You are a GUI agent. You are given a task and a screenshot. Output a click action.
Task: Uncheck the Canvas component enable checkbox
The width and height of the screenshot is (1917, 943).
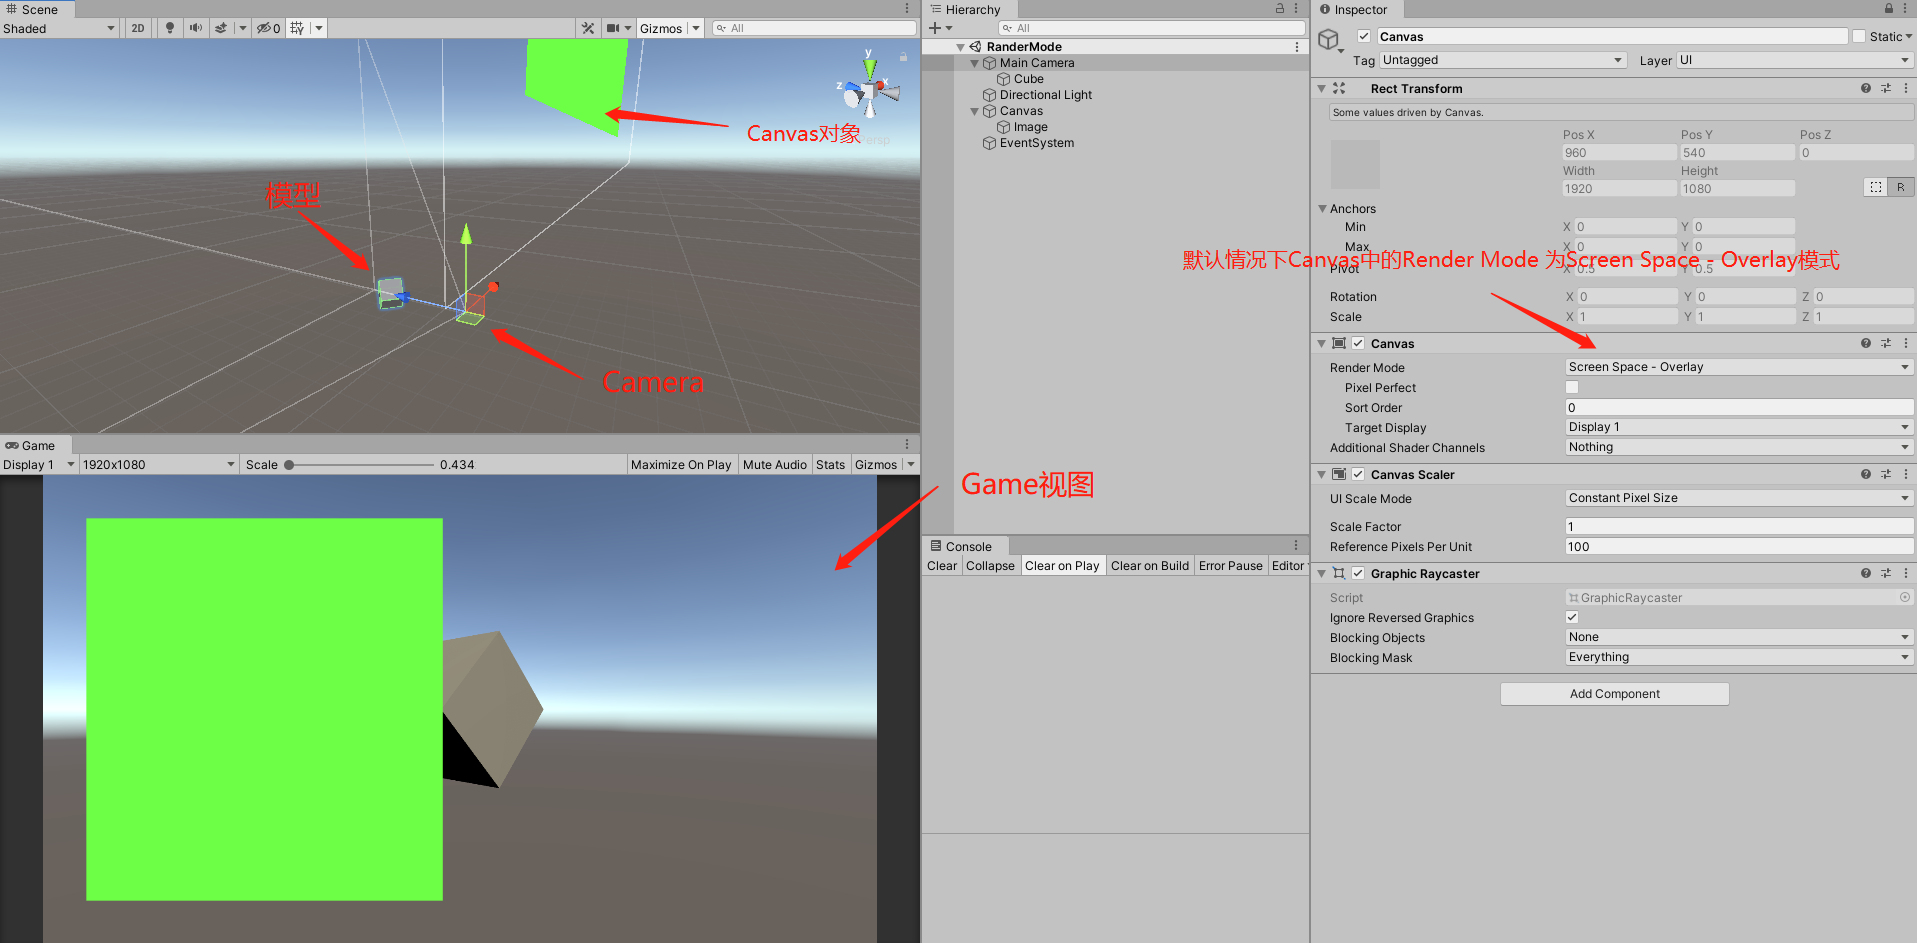click(1358, 343)
